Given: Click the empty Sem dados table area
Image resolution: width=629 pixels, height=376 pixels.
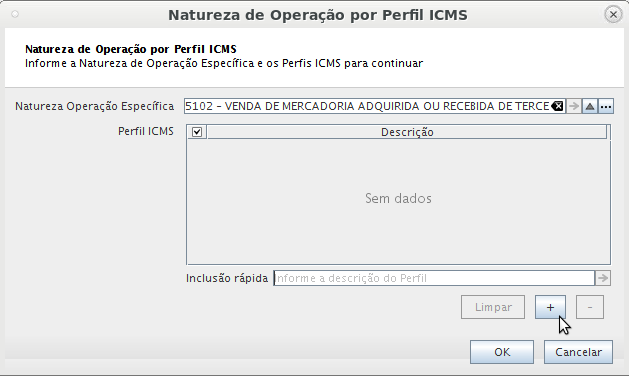Looking at the screenshot, I should 398,201.
